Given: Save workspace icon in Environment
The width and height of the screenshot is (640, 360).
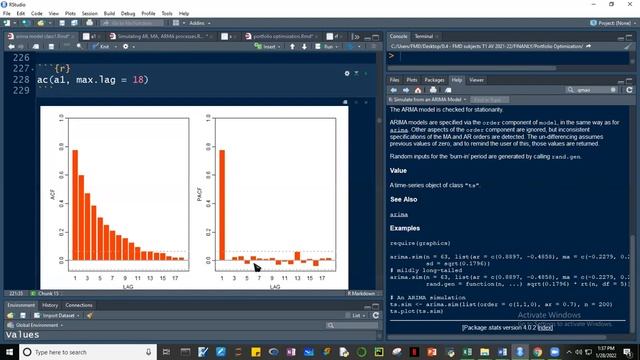Looking at the screenshot, I should click(23, 316).
